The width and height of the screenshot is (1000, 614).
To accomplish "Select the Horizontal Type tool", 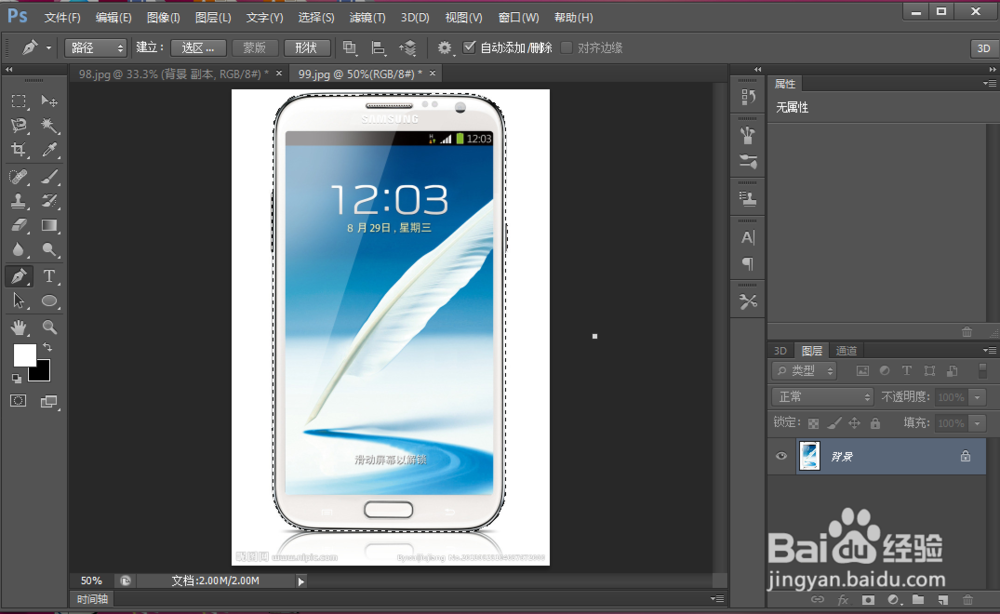I will 49,276.
